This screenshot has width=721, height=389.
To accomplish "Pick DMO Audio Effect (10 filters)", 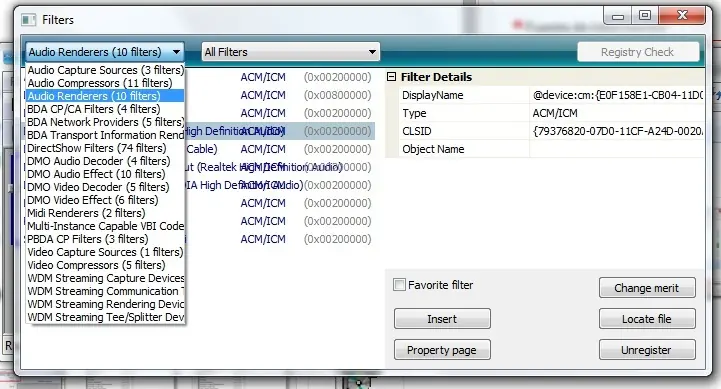I will 105,174.
